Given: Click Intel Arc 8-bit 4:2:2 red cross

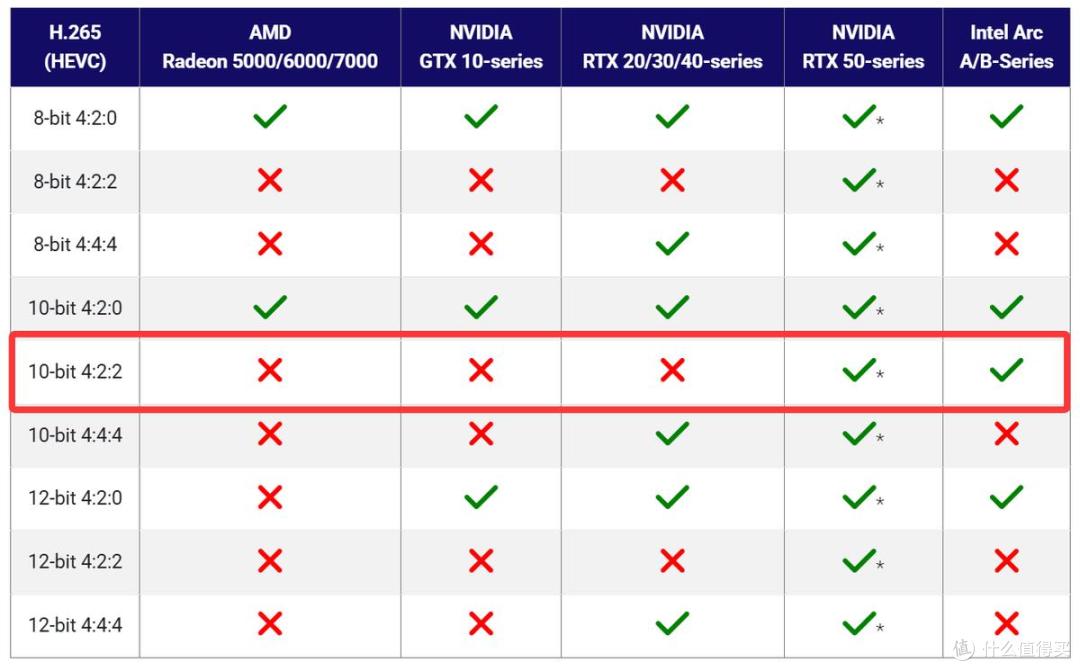Looking at the screenshot, I should click(1006, 180).
